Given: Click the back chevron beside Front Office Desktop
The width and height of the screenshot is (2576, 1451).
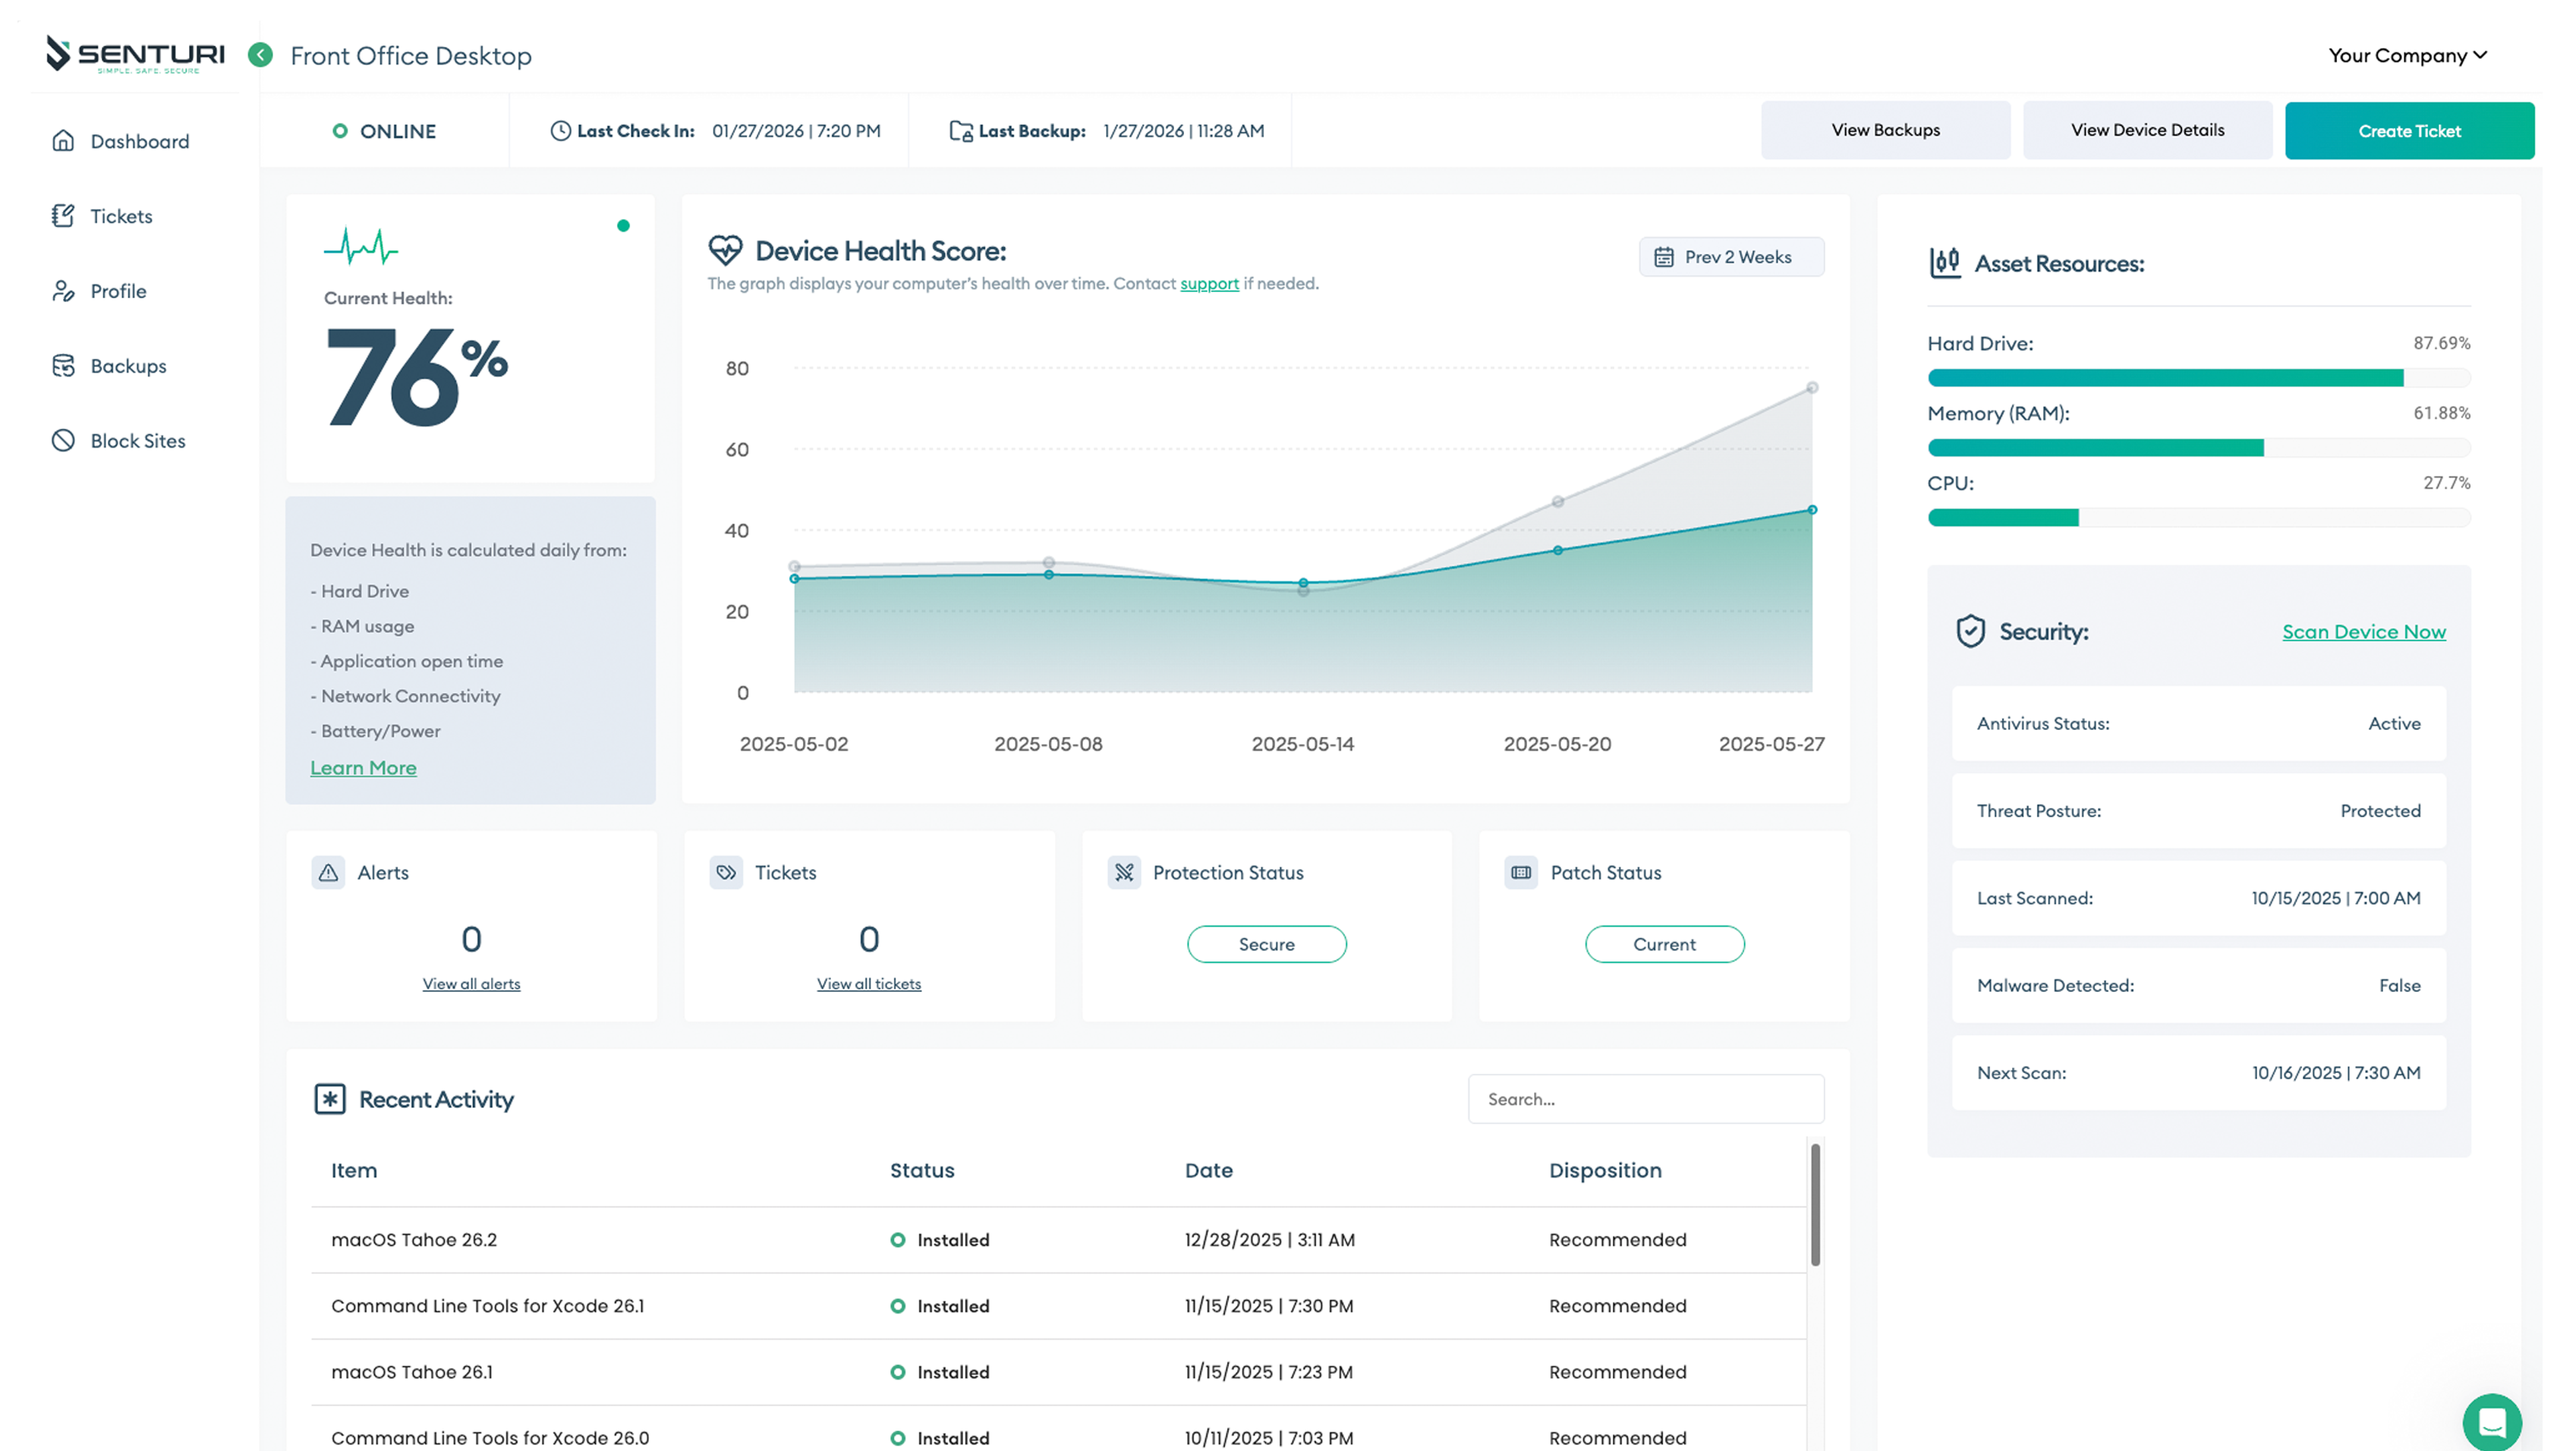Looking at the screenshot, I should coord(260,55).
